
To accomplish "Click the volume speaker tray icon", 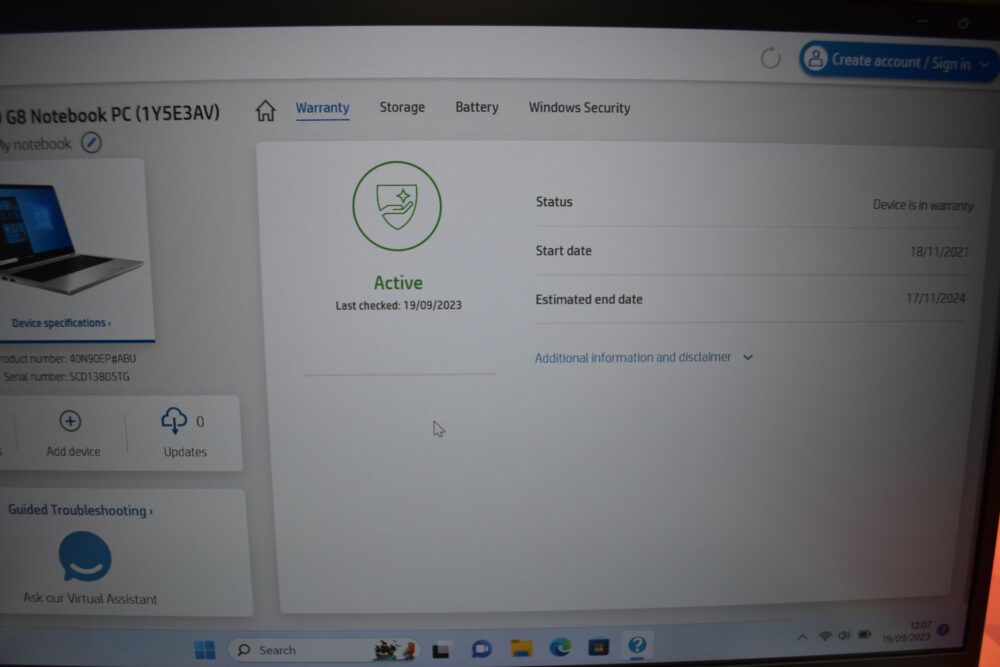I will coord(844,635).
